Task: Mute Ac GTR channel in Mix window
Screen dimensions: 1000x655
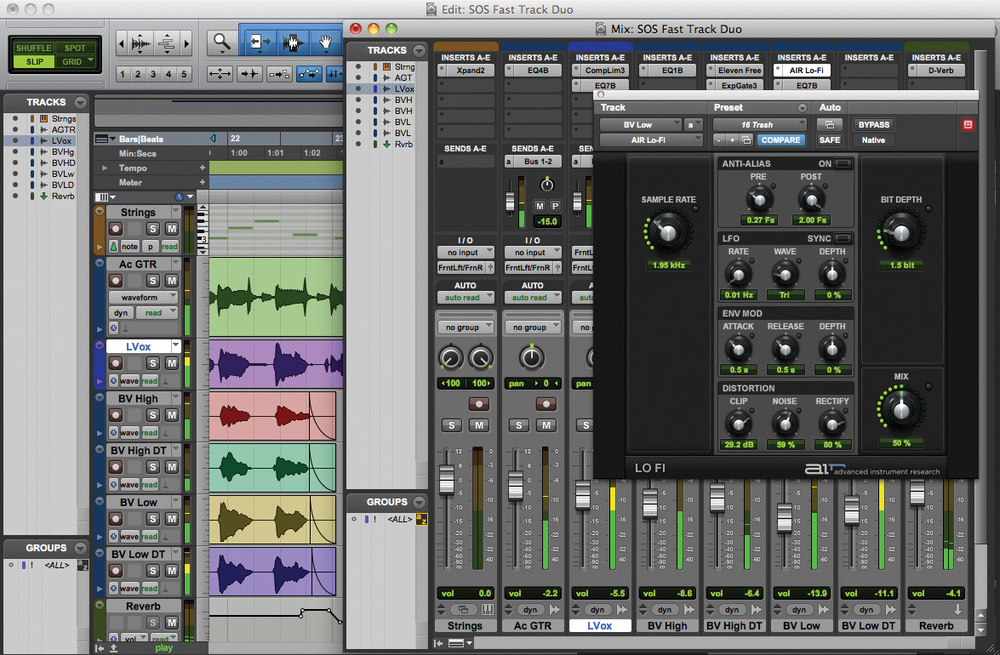Action: pyautogui.click(x=547, y=425)
